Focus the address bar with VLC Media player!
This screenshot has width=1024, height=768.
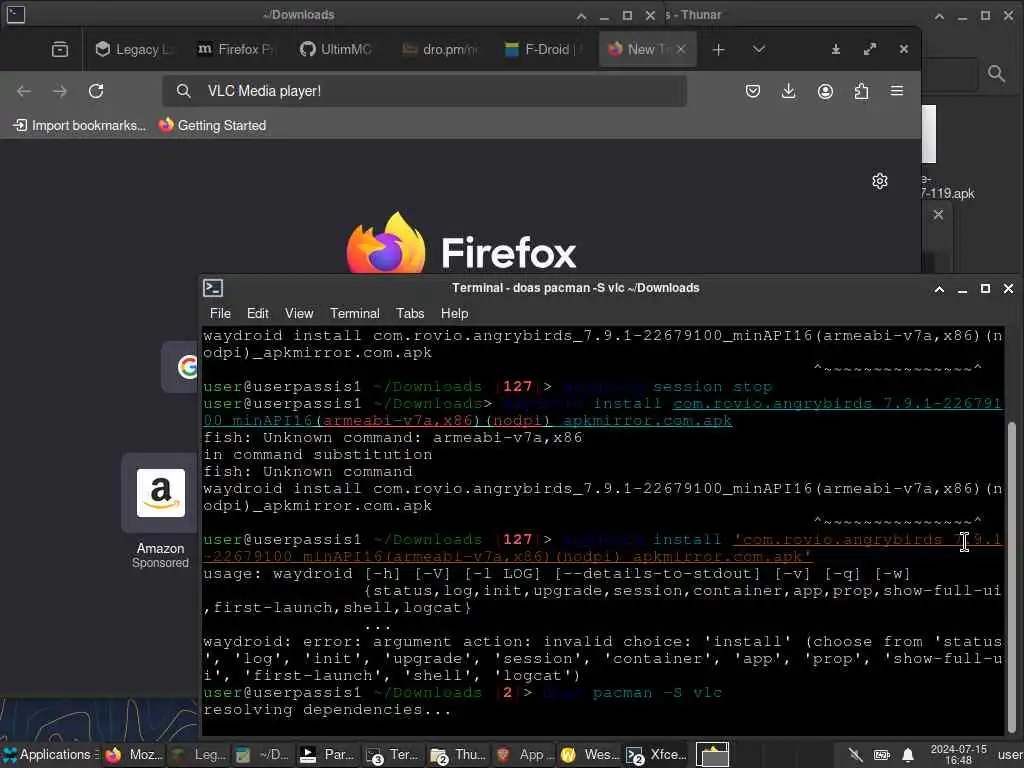point(424,91)
